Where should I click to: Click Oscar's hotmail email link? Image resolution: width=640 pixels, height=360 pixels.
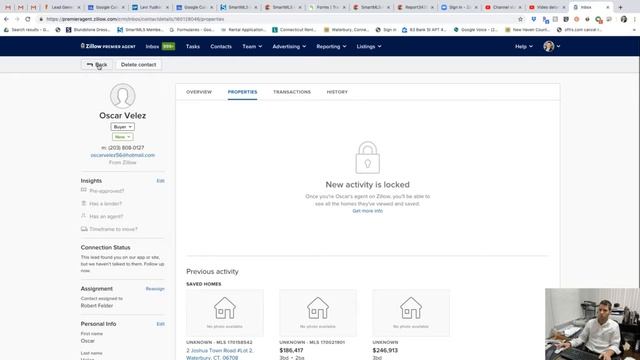(122, 155)
